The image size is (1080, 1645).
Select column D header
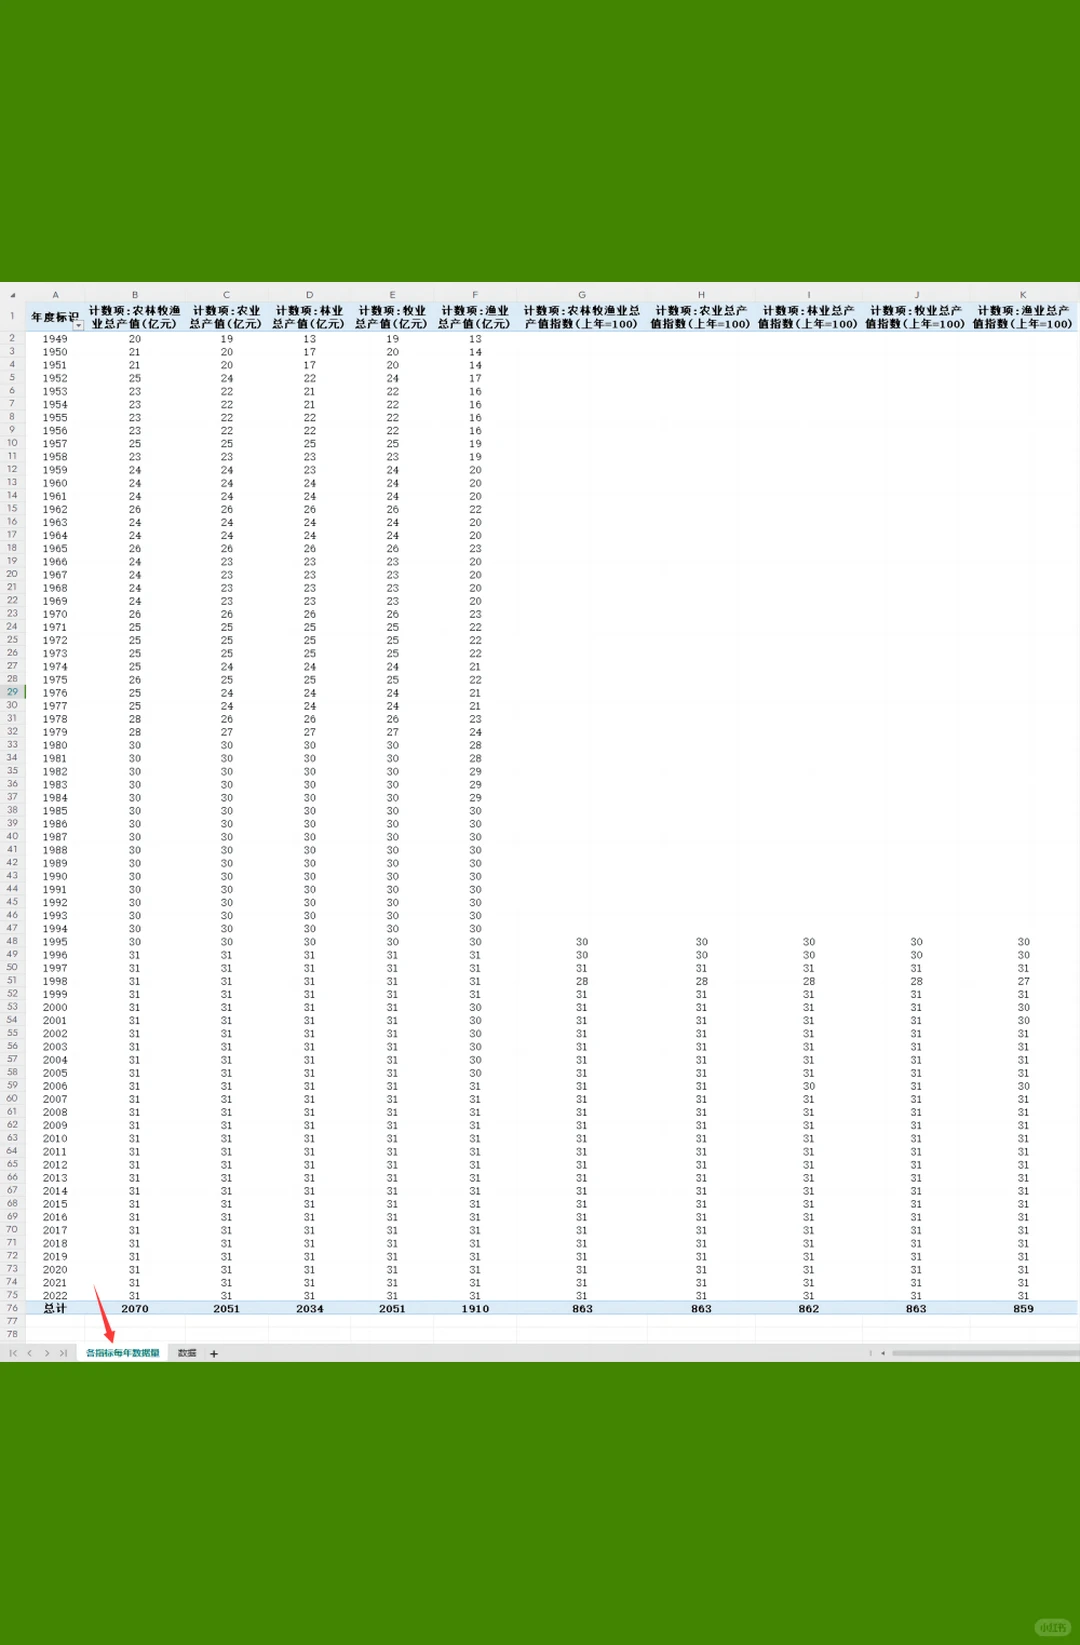309,295
